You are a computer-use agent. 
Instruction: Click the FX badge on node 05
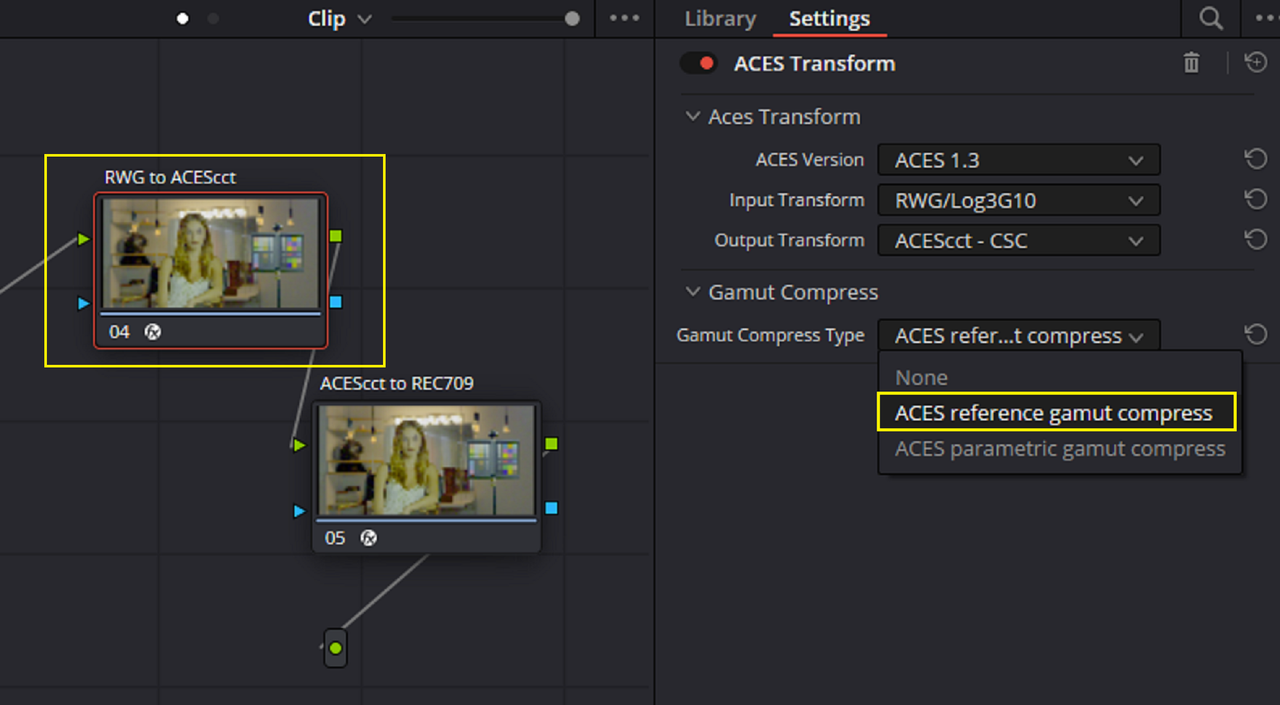click(368, 538)
